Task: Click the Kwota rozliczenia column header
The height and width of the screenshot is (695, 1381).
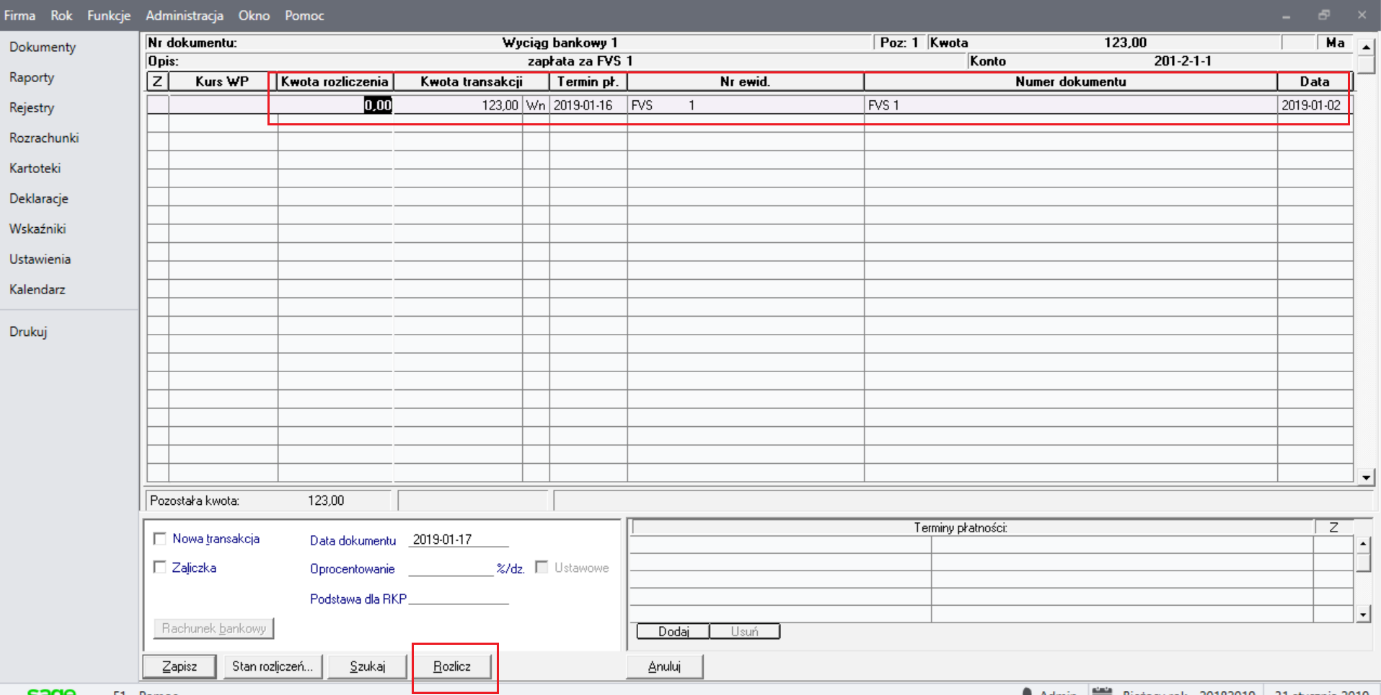Action: coord(335,82)
